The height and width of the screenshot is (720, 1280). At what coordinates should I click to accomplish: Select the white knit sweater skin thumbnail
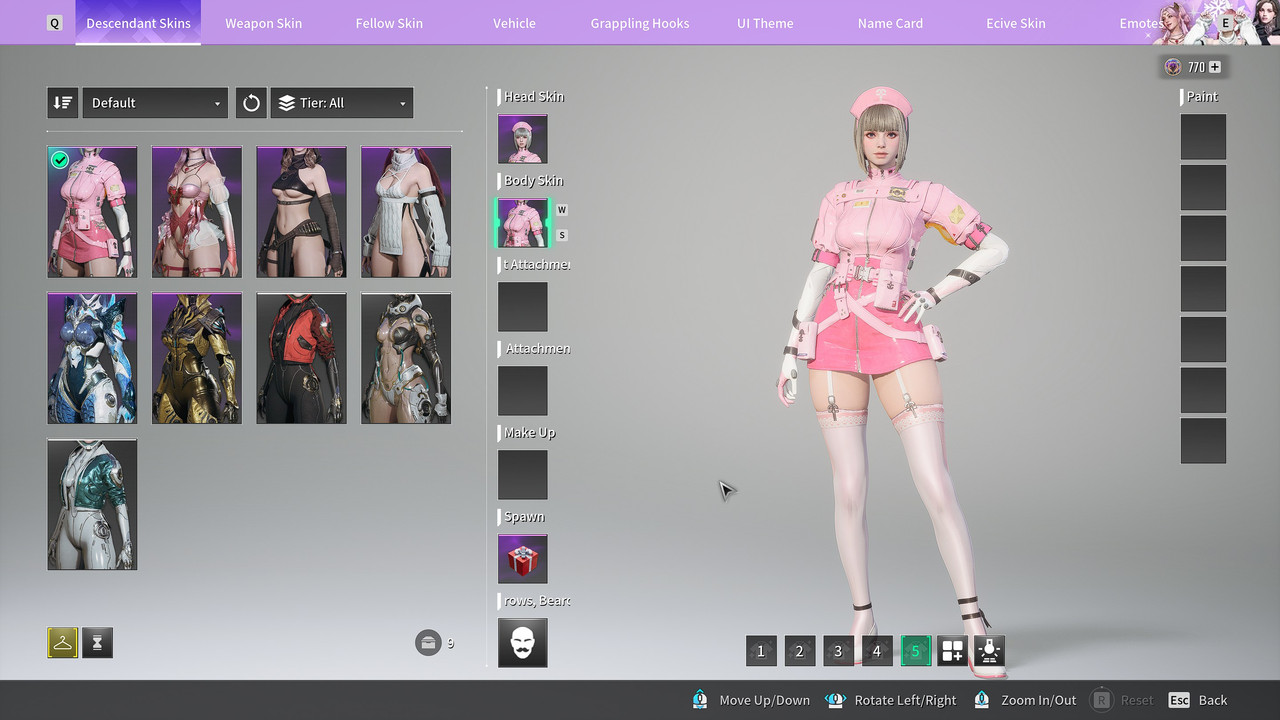click(406, 212)
